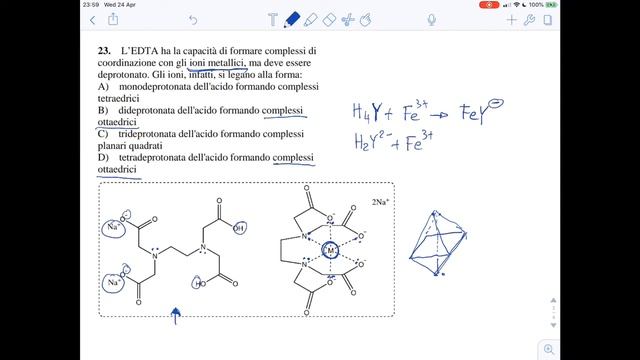Open the wrench settings menu
Image resolution: width=640 pixels, height=360 pixels.
point(529,20)
